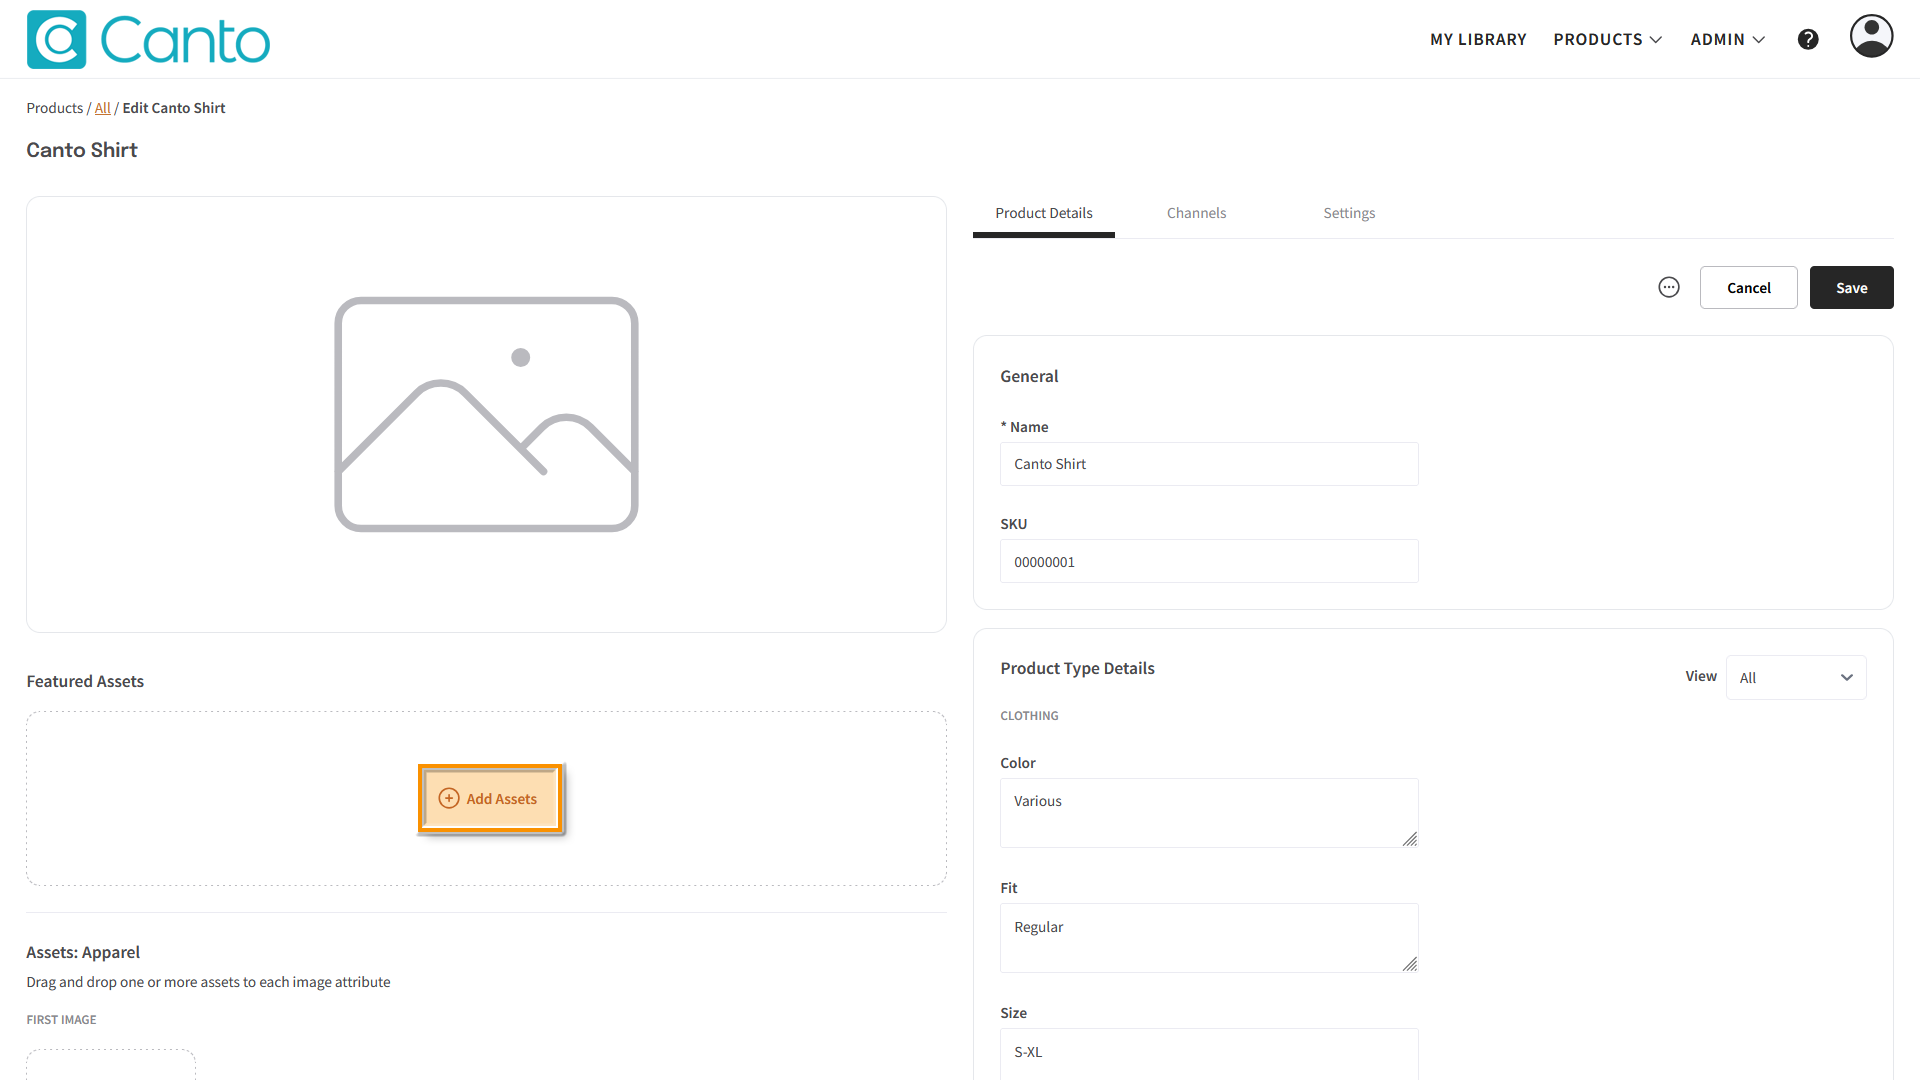The width and height of the screenshot is (1920, 1080).
Task: Click the Products breadcrumb text
Action: [x=55, y=108]
